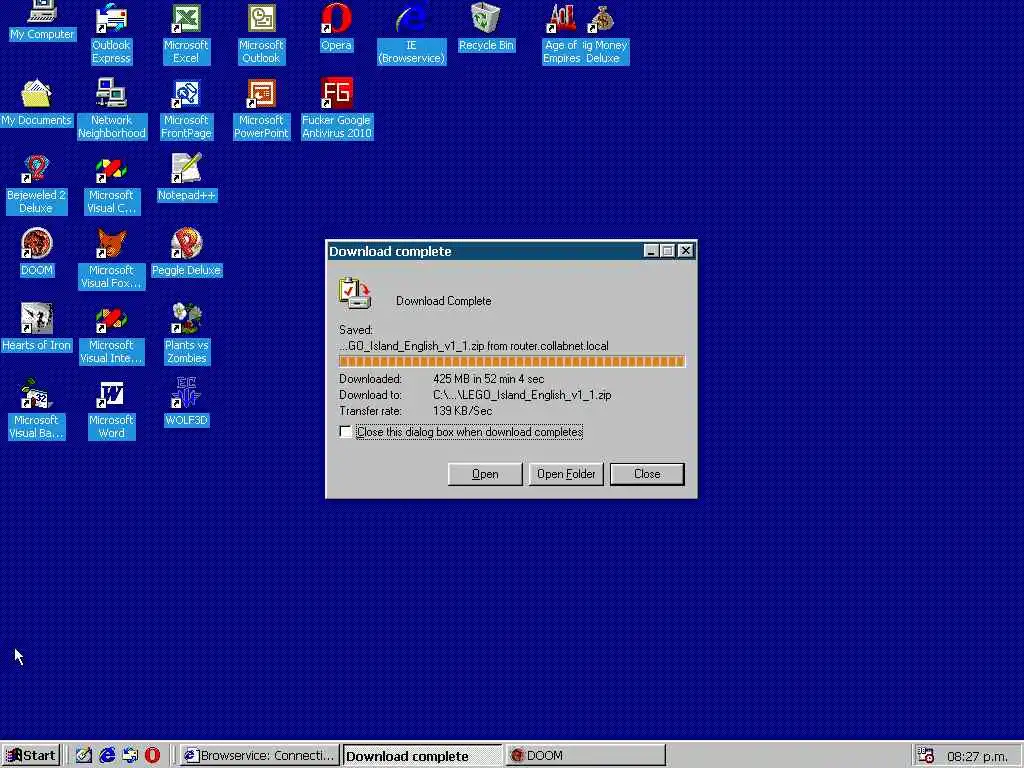Select the Microsoft PowerPoint shortcut

pos(261,108)
